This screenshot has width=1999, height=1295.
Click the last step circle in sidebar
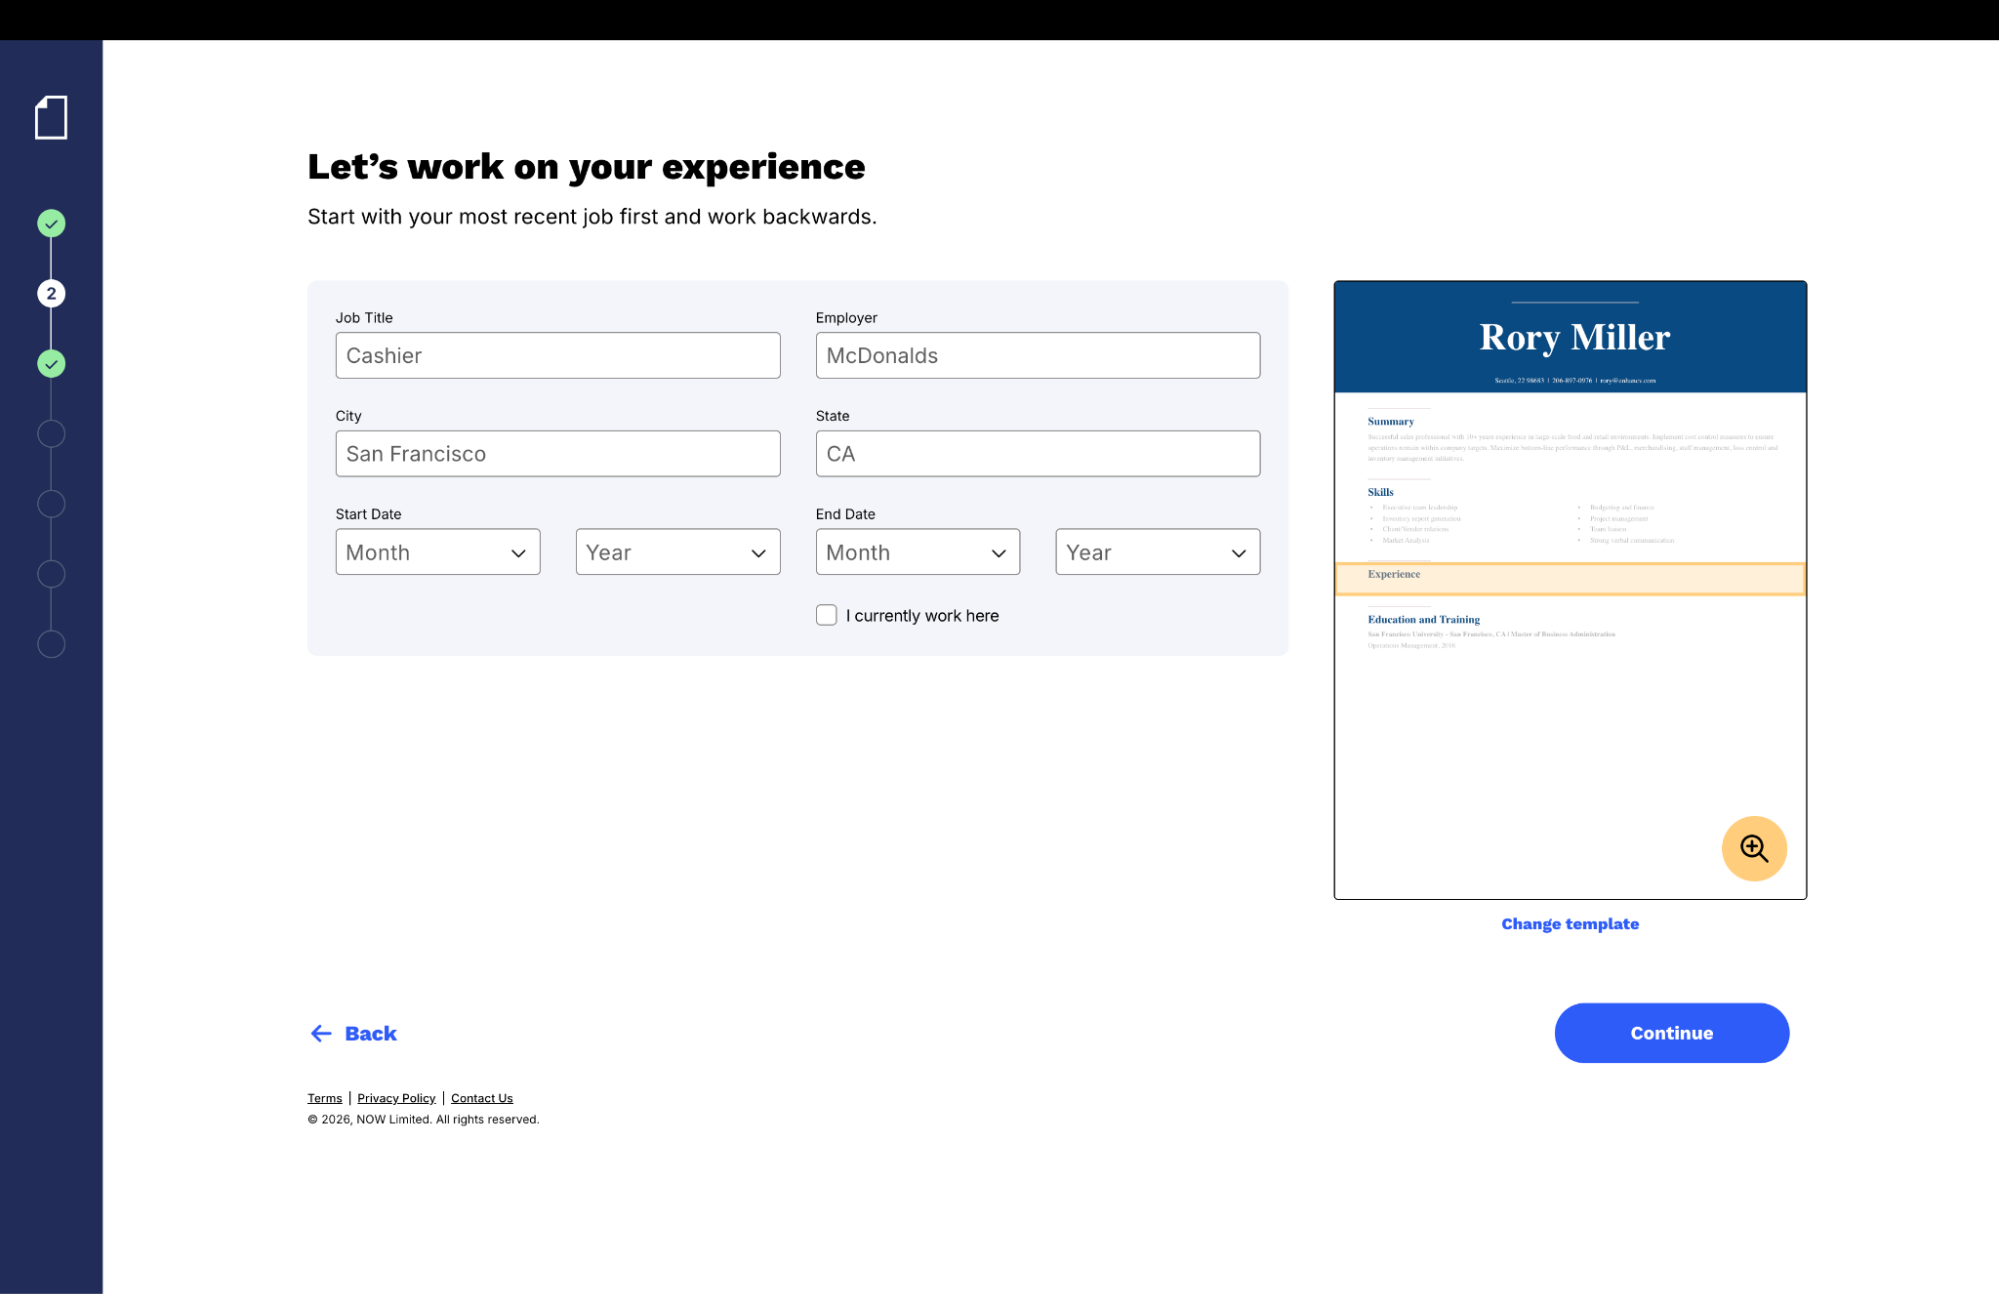pos(51,644)
